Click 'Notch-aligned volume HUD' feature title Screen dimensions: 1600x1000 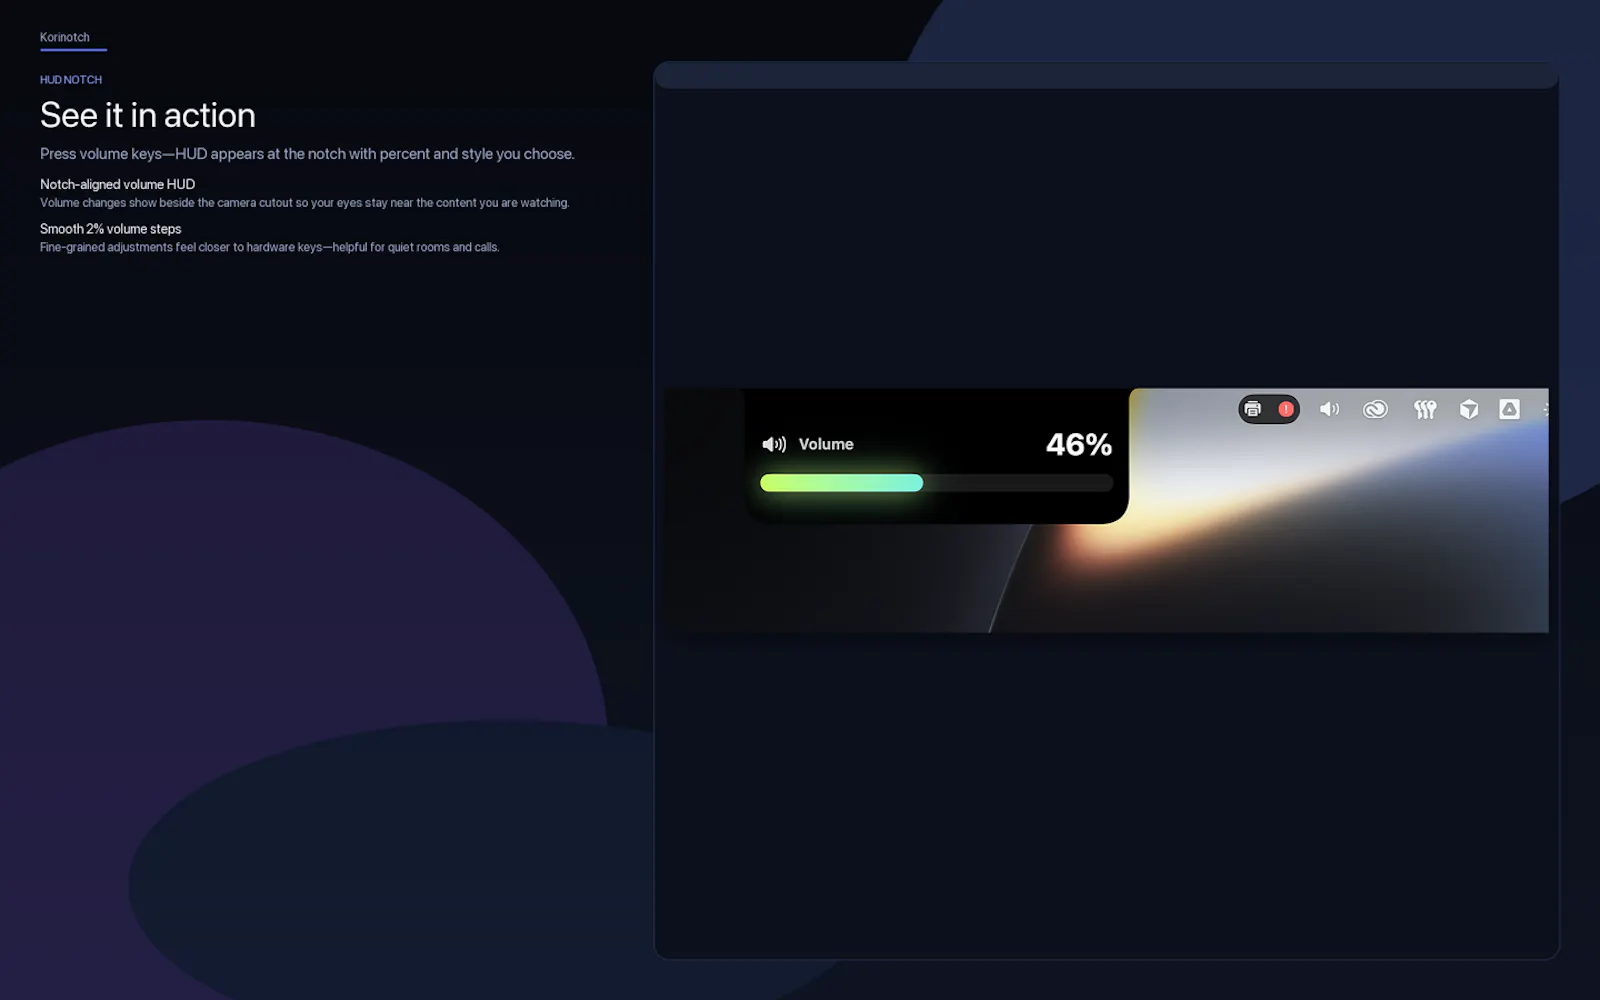coord(117,184)
